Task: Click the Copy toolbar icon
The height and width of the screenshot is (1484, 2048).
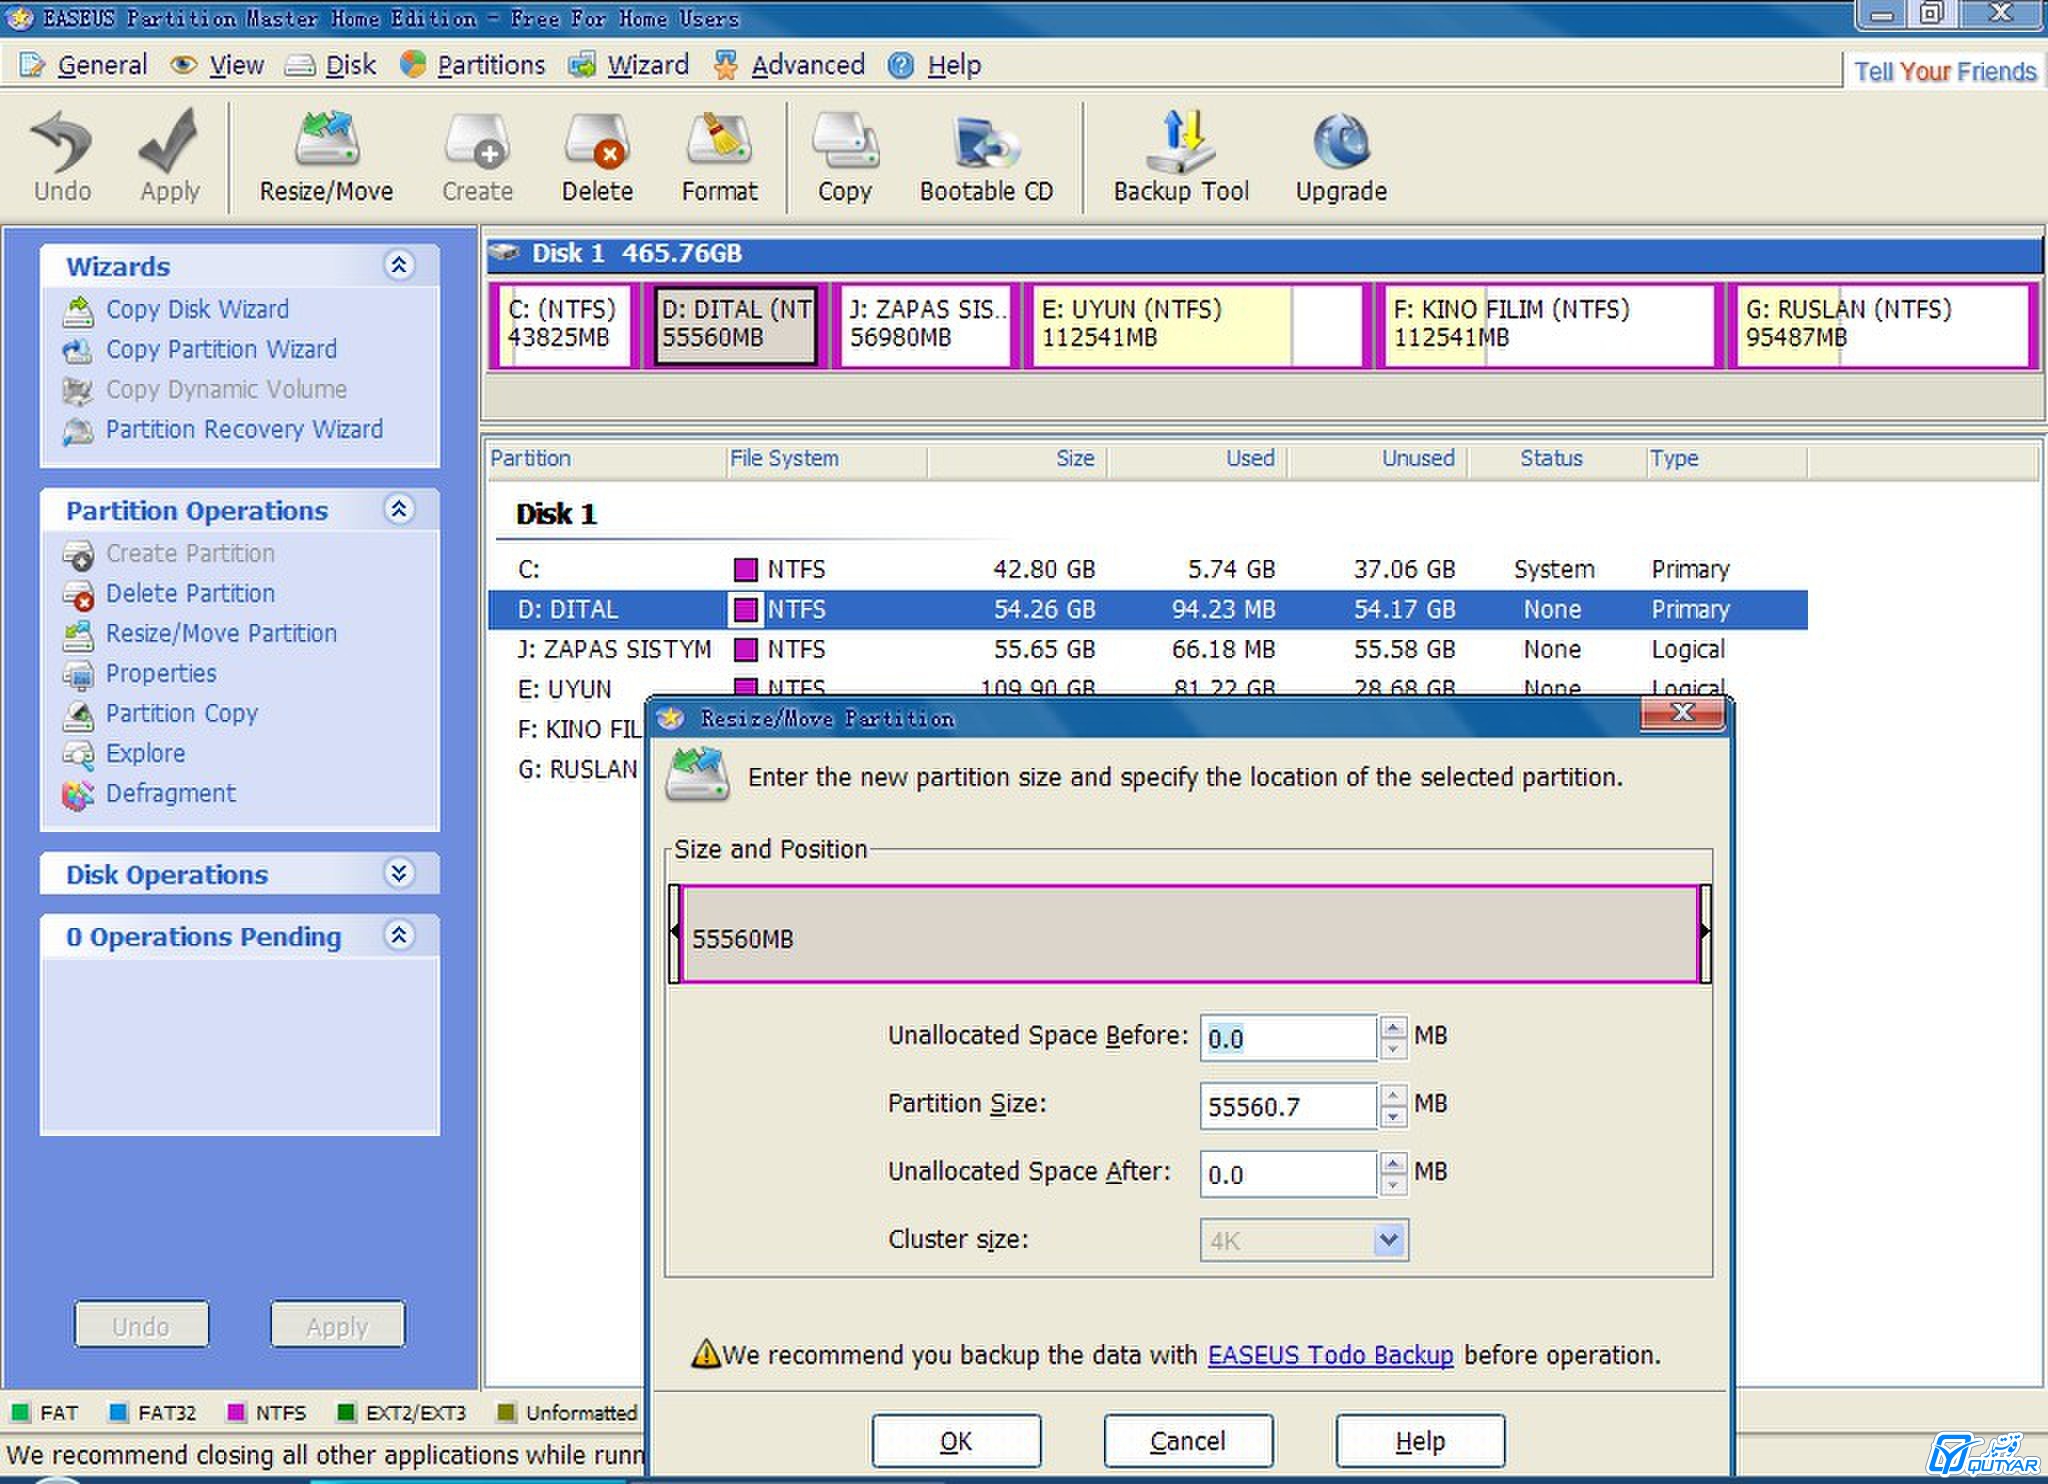Action: click(x=844, y=156)
